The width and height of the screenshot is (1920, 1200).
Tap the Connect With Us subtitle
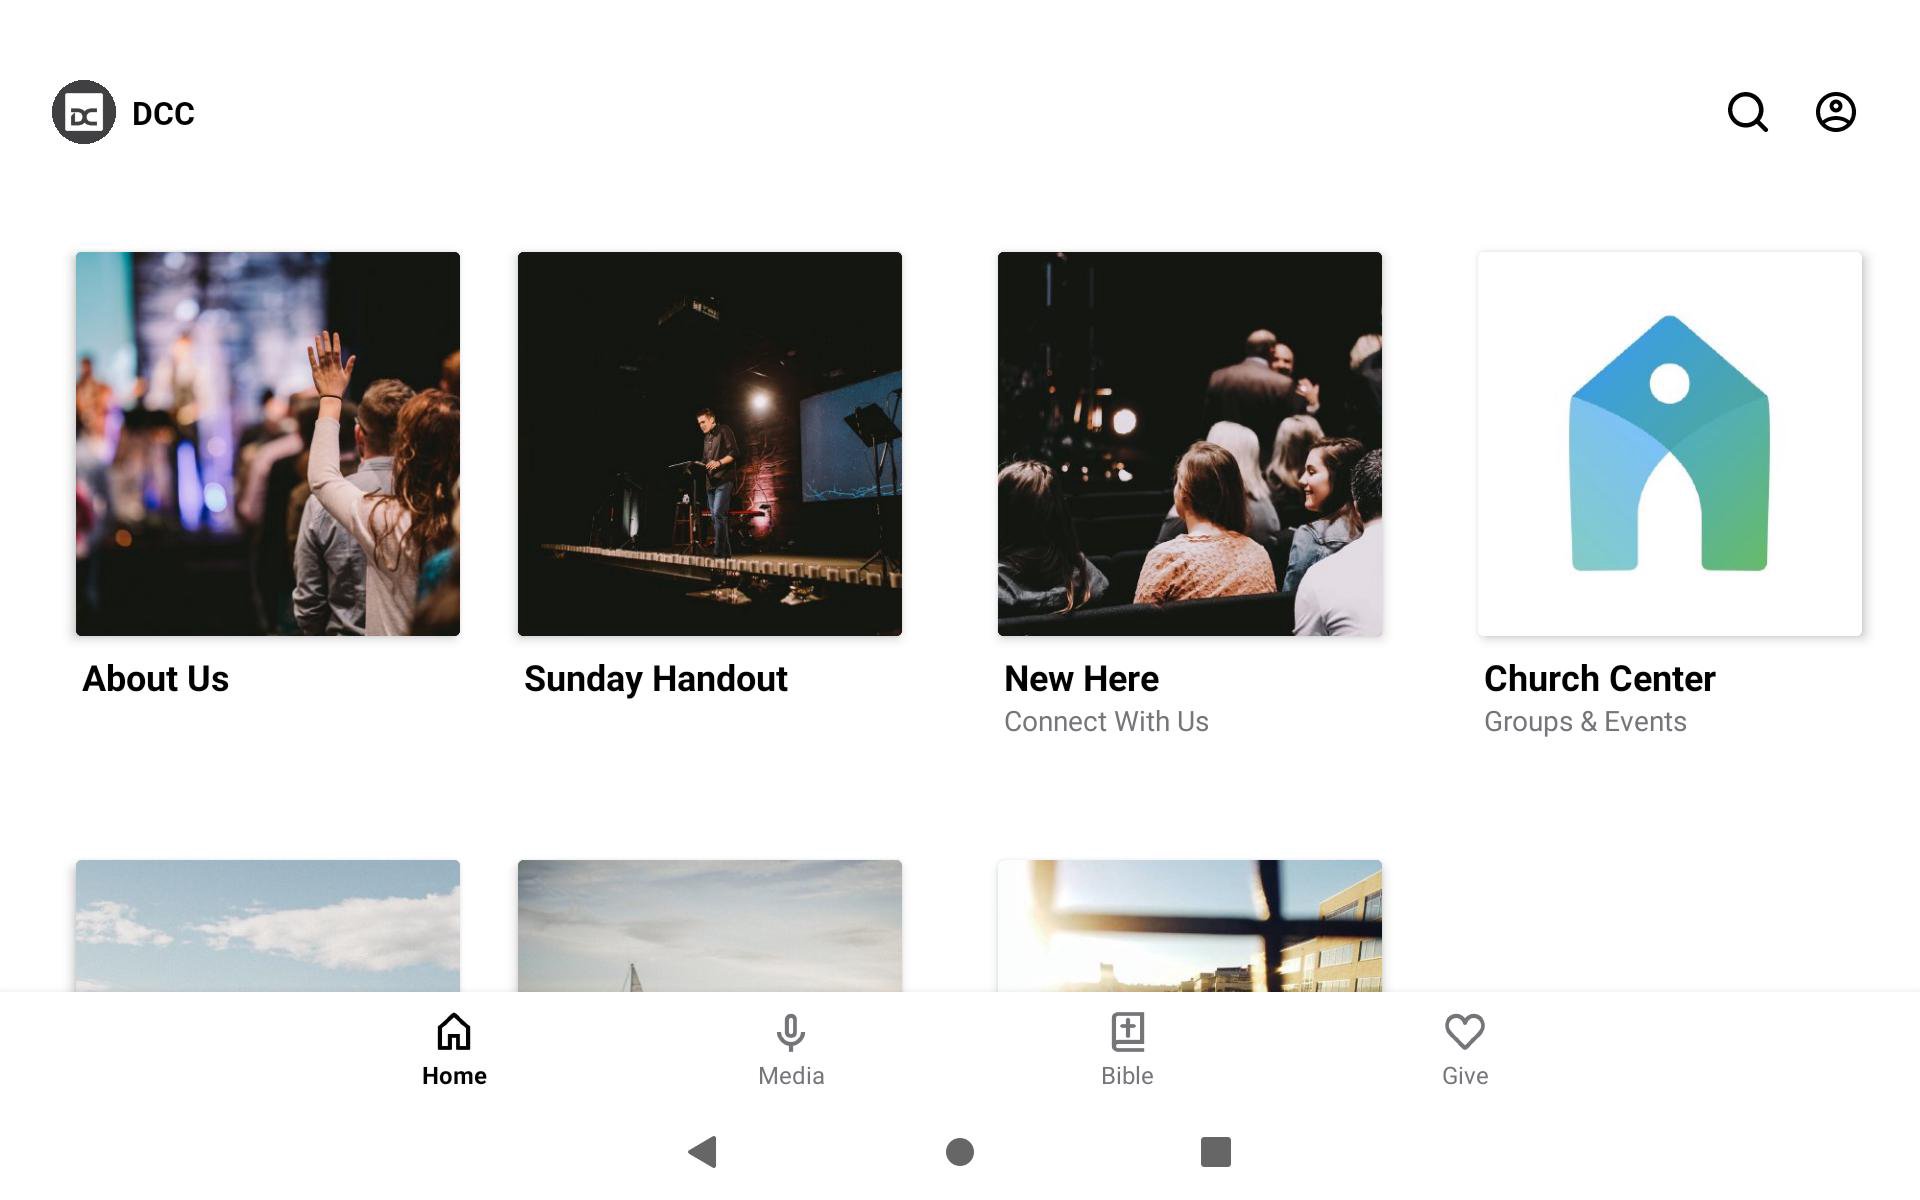1106,722
